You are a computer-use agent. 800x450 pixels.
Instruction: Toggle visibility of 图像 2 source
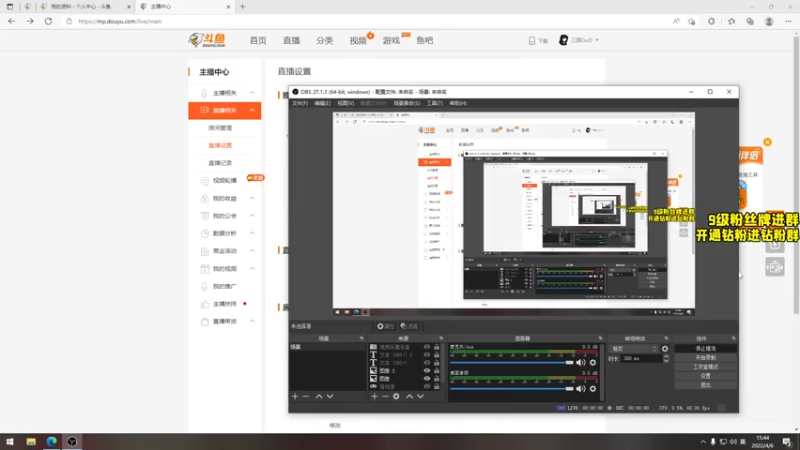coord(427,371)
